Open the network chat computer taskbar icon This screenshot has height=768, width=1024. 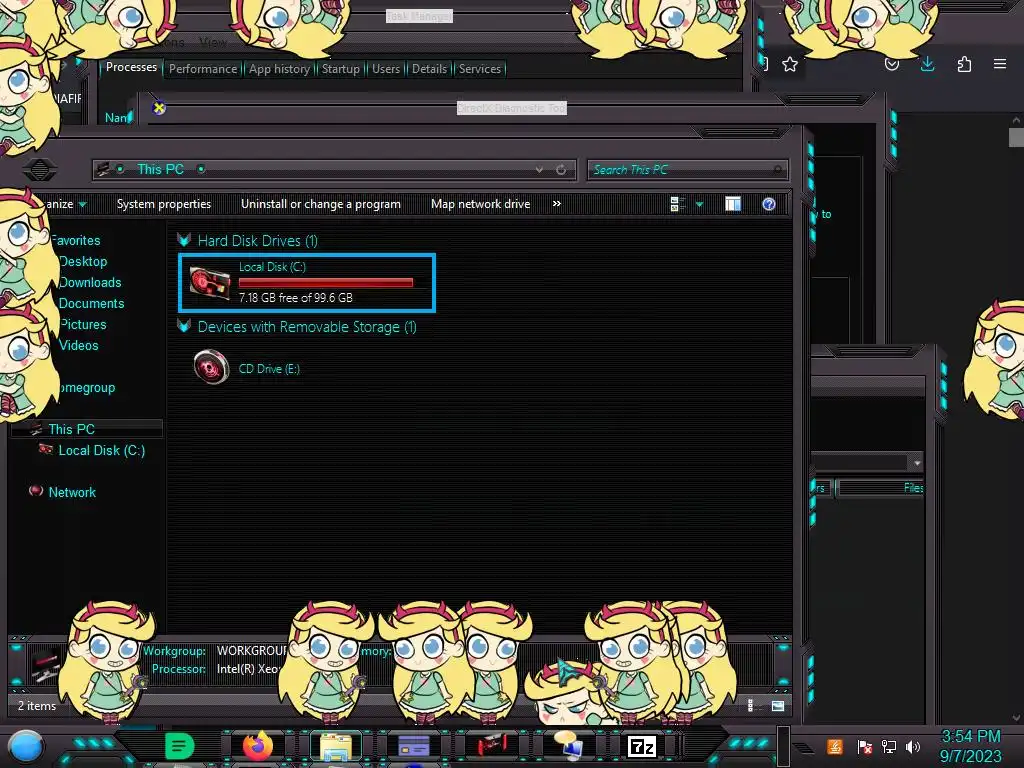click(x=568, y=746)
